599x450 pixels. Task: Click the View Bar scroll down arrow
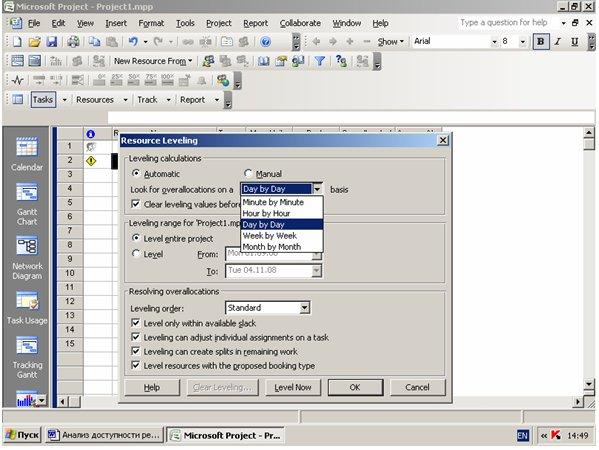tap(41, 400)
